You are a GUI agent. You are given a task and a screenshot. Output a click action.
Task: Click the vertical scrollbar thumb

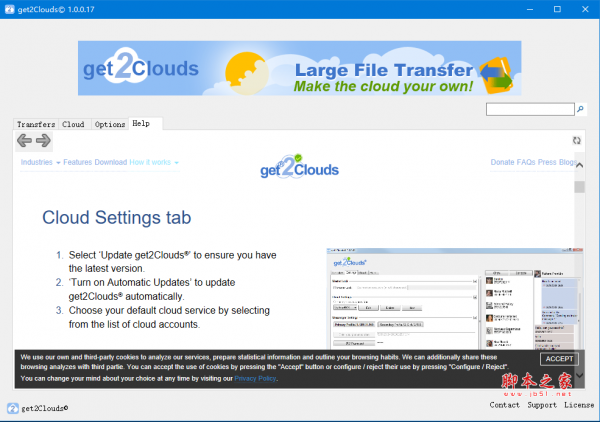[x=579, y=187]
